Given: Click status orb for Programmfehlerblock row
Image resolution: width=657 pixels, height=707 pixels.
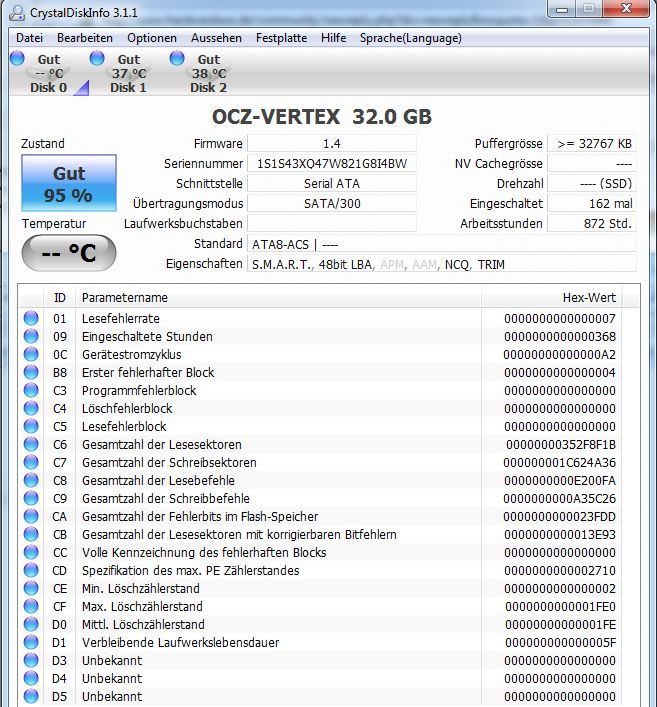Looking at the screenshot, I should (x=31, y=390).
